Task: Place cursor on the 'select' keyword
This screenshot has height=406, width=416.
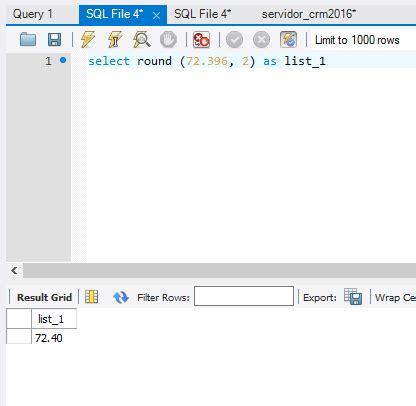Action: (109, 61)
